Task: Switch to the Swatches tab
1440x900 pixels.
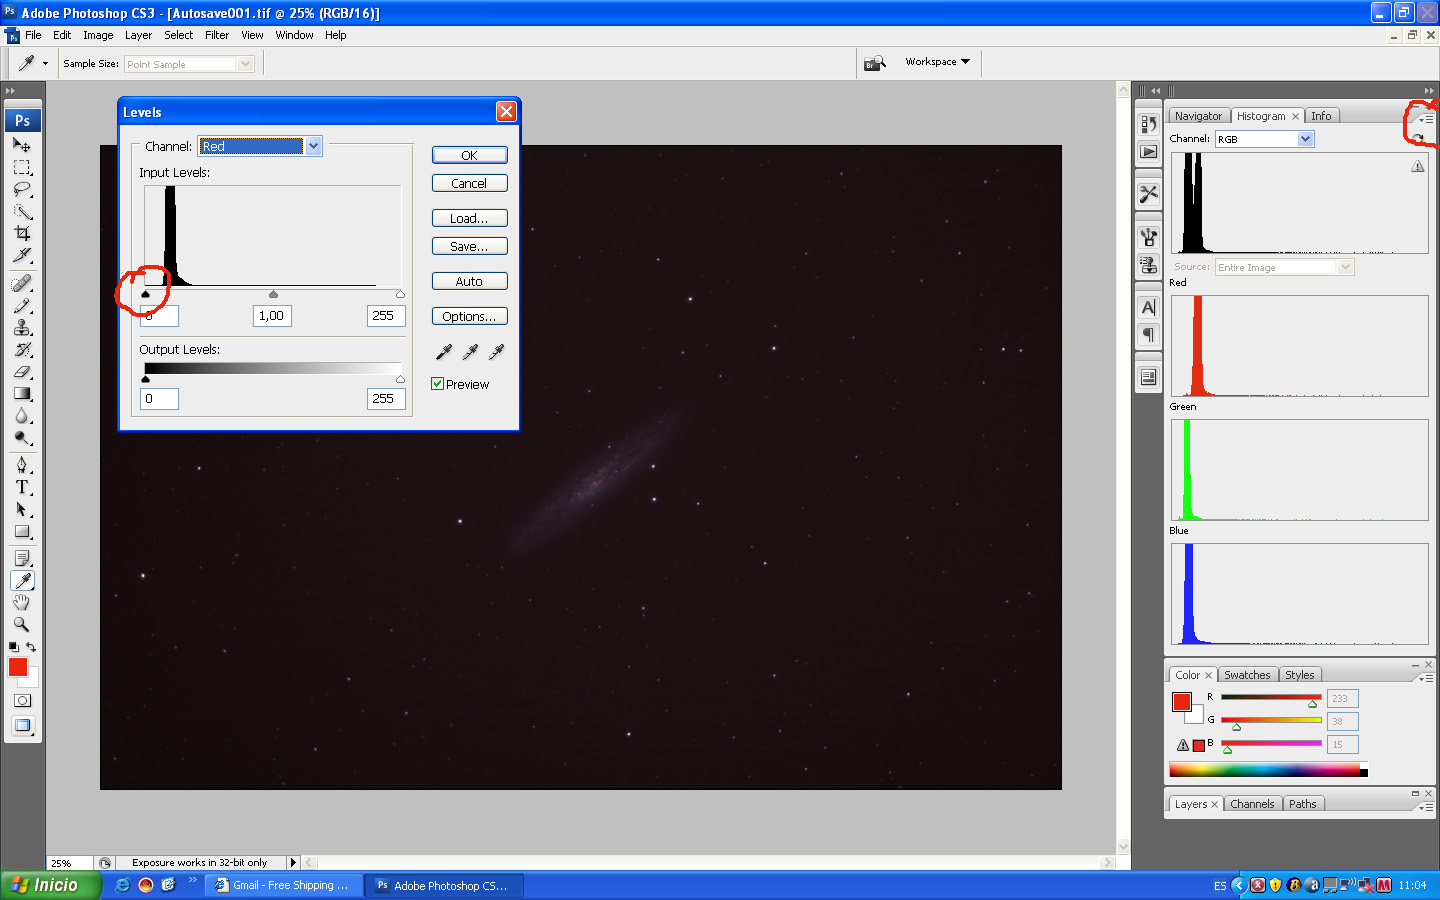Action: coord(1247,675)
